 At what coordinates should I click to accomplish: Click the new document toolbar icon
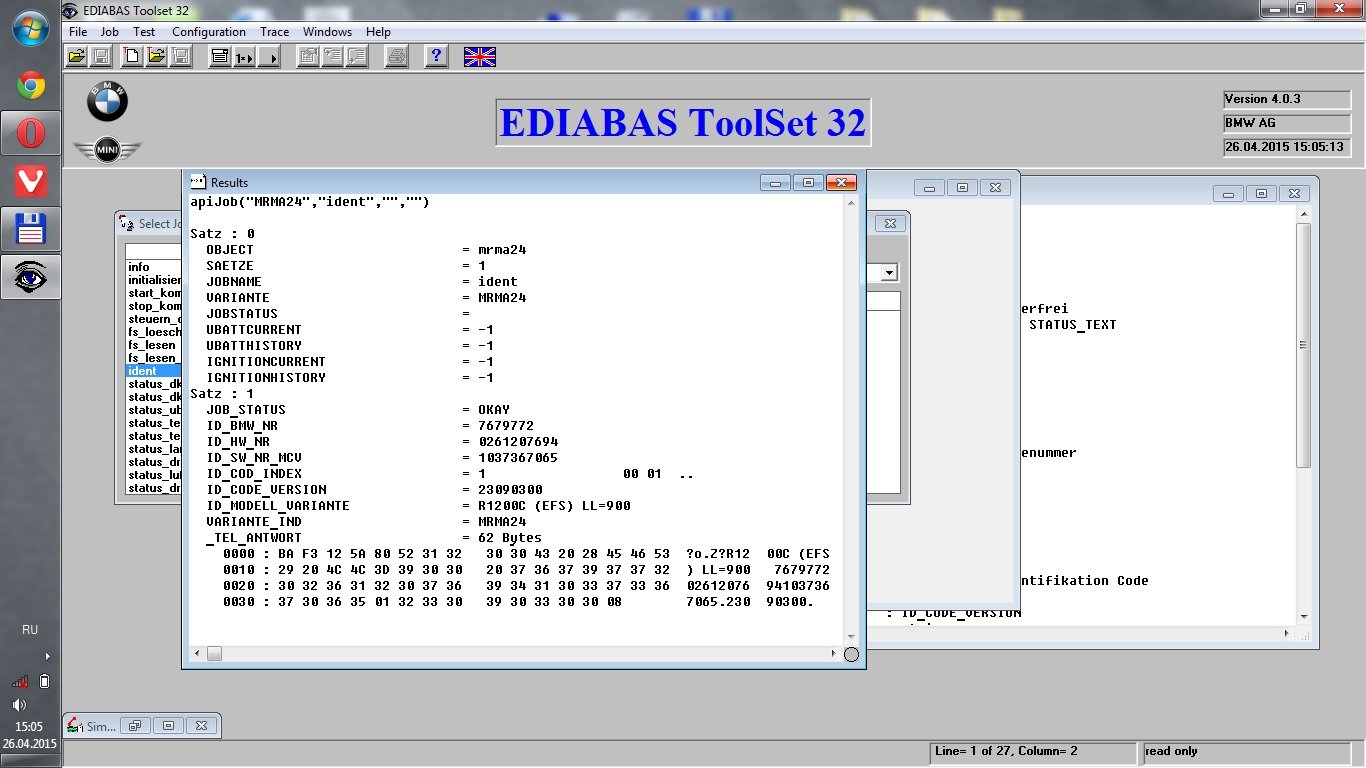(132, 57)
